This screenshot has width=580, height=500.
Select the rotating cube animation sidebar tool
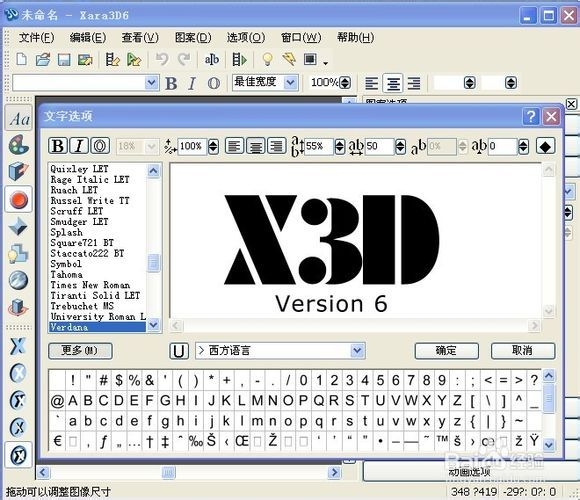pos(18,307)
